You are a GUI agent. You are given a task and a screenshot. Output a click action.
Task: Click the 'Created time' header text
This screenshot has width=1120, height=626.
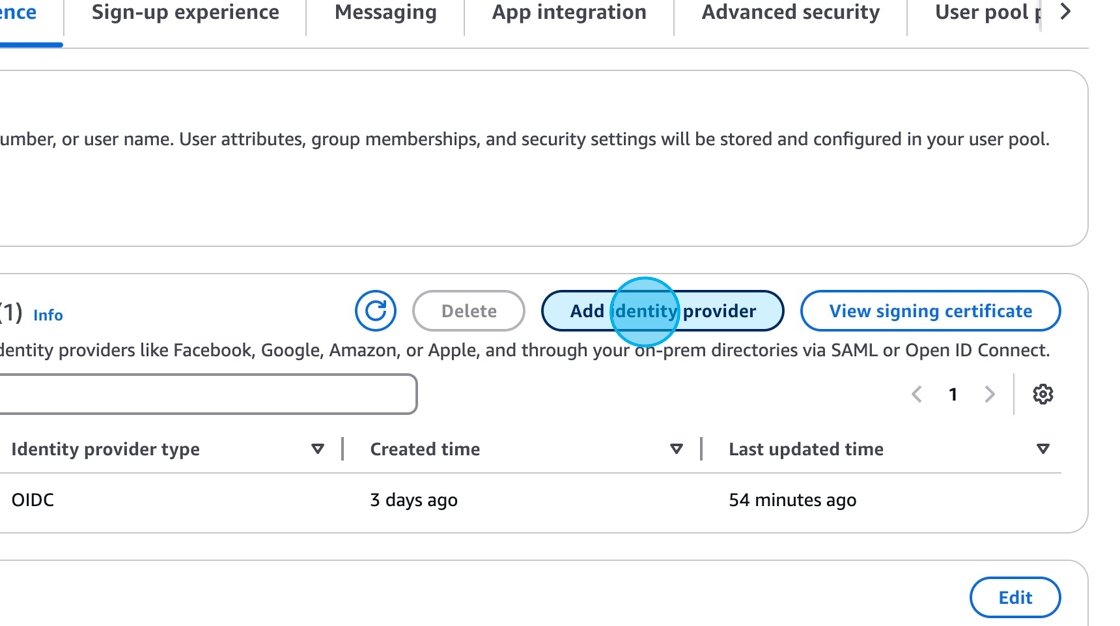coord(425,449)
